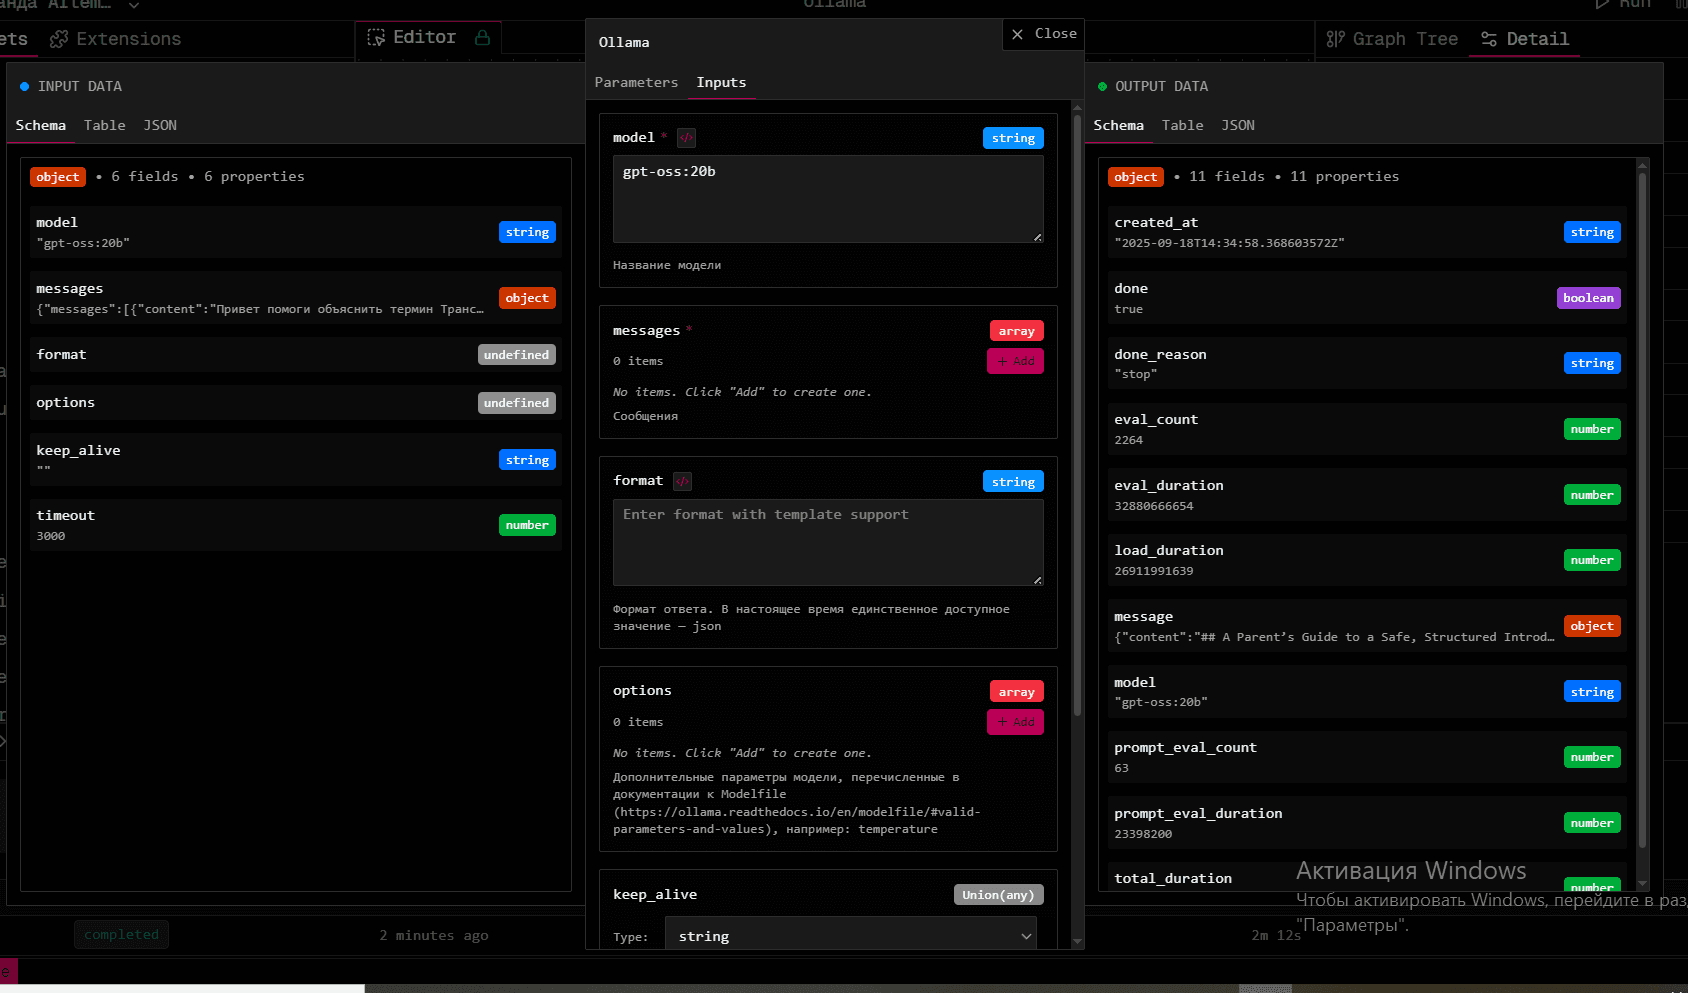The image size is (1688, 993).
Task: Switch to the Parameters tab
Action: coord(636,83)
